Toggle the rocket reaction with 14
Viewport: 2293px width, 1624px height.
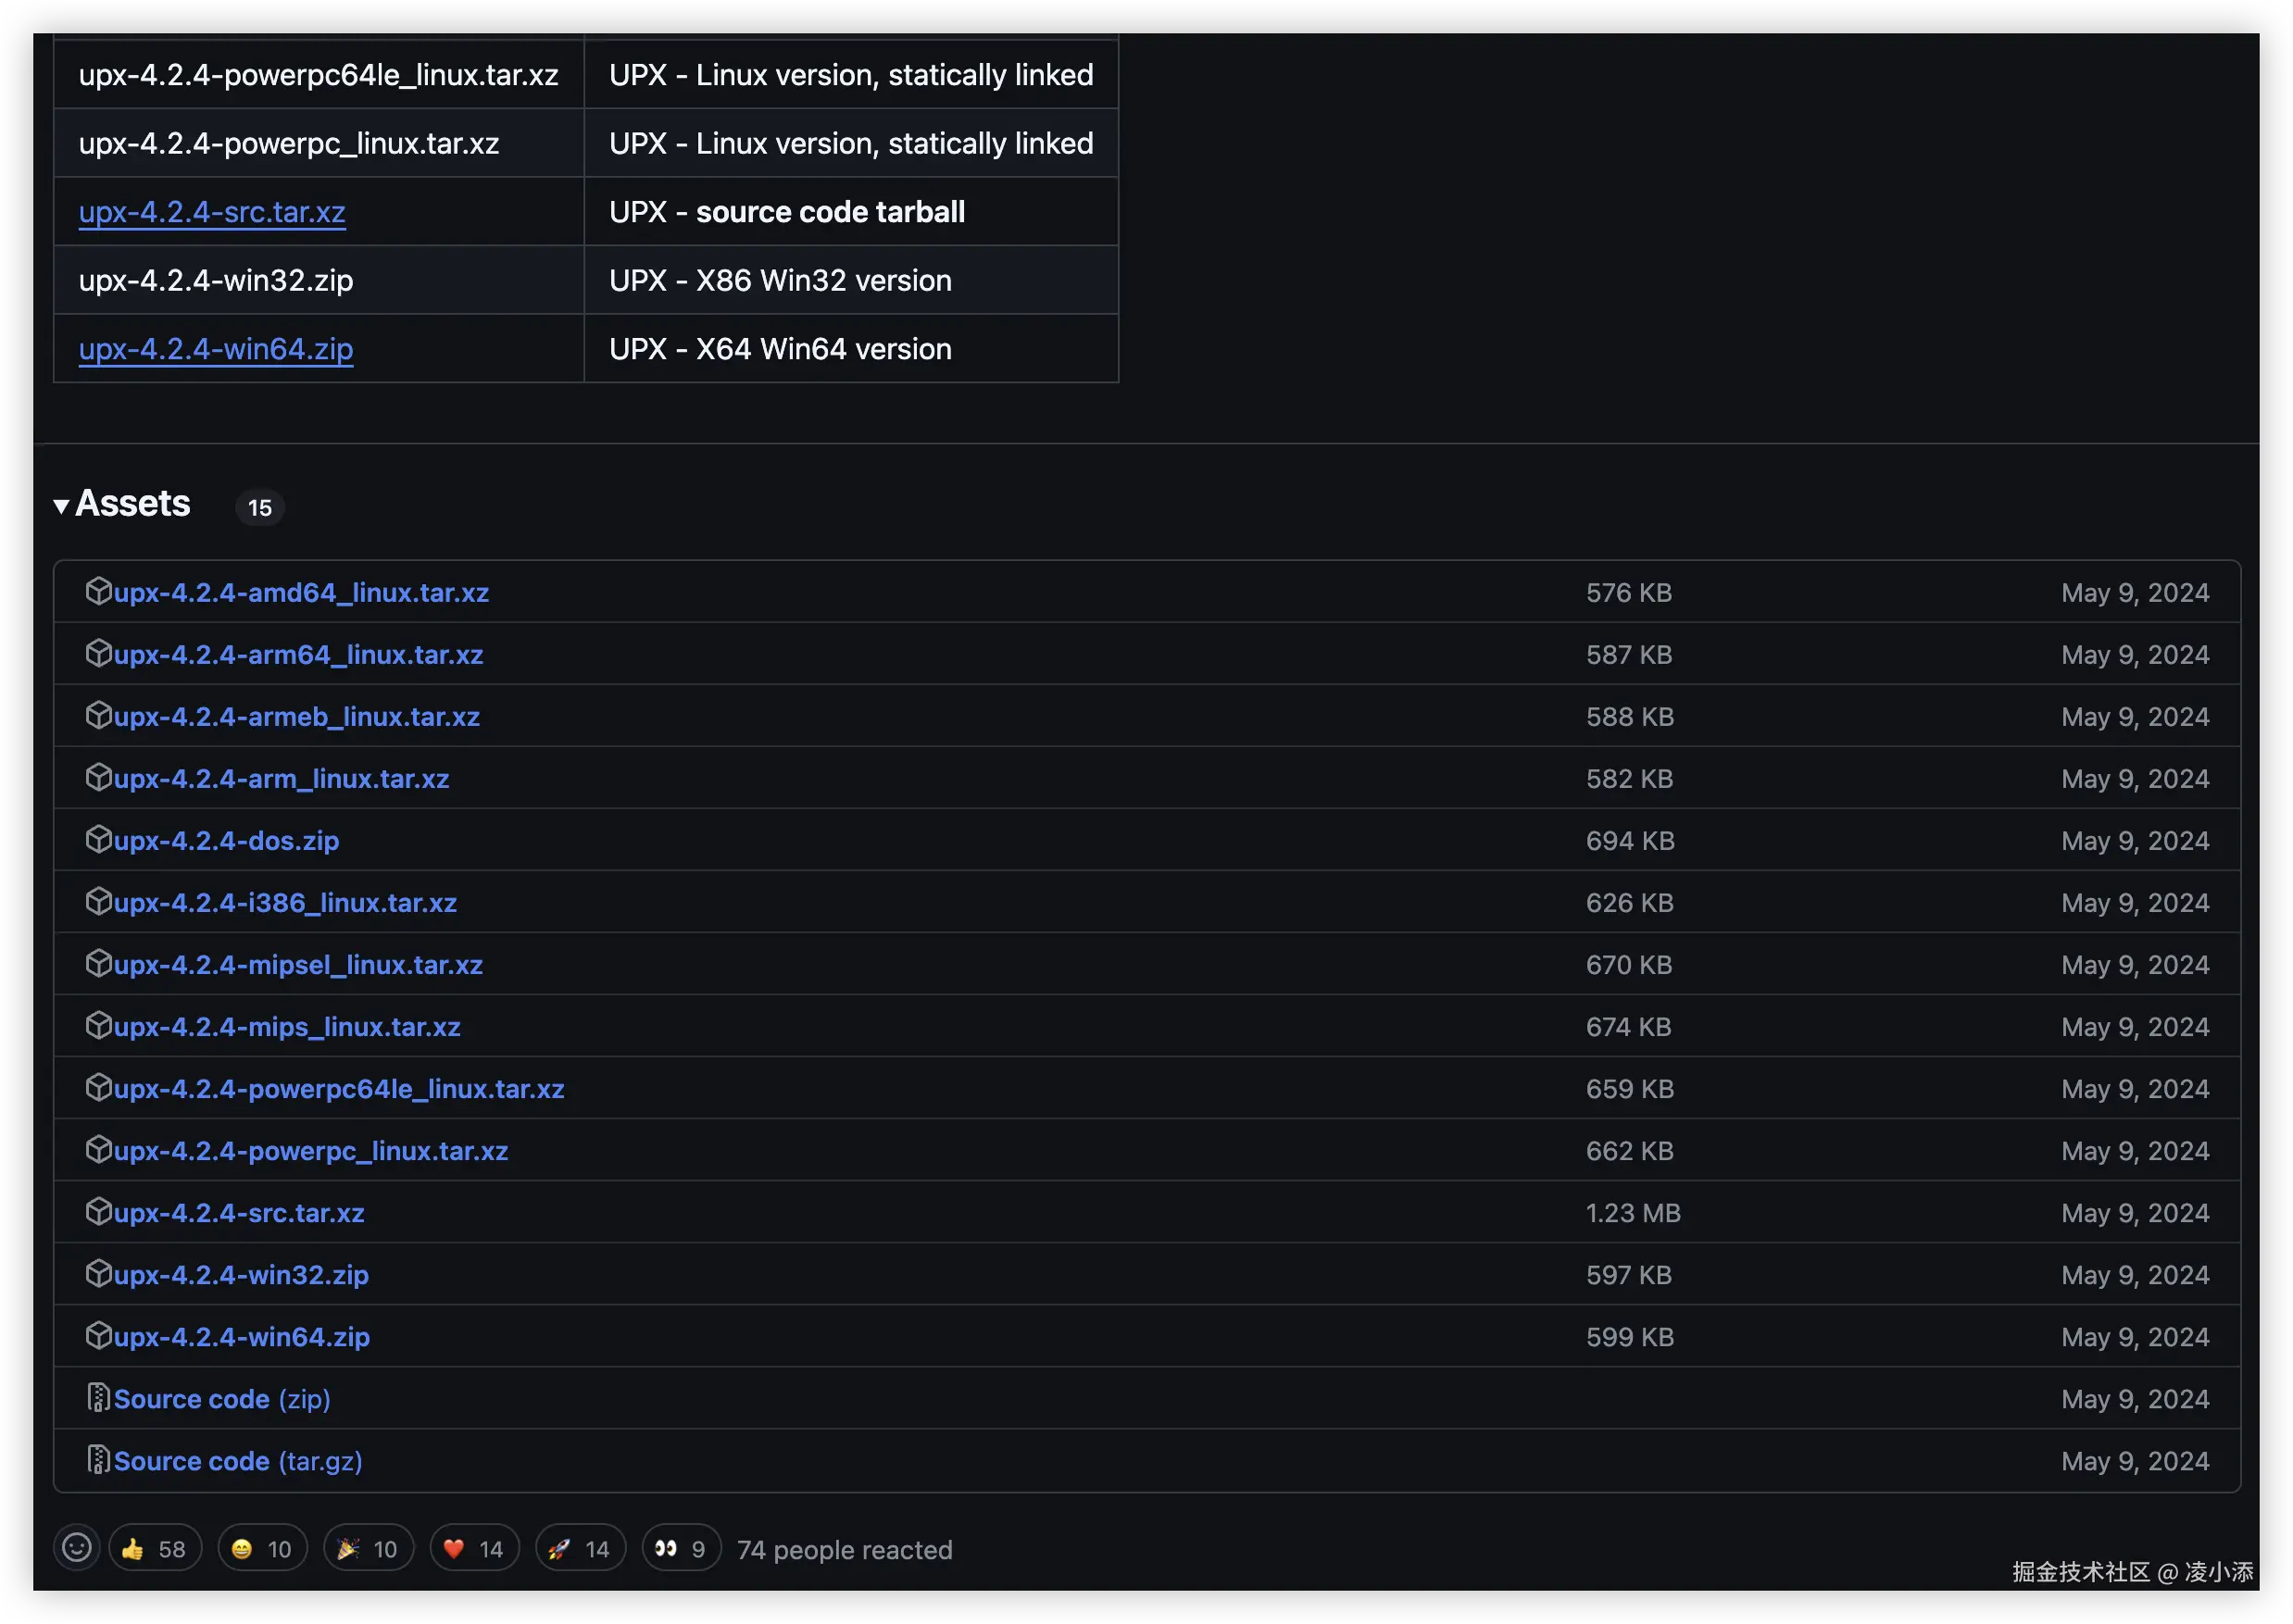[x=580, y=1549]
